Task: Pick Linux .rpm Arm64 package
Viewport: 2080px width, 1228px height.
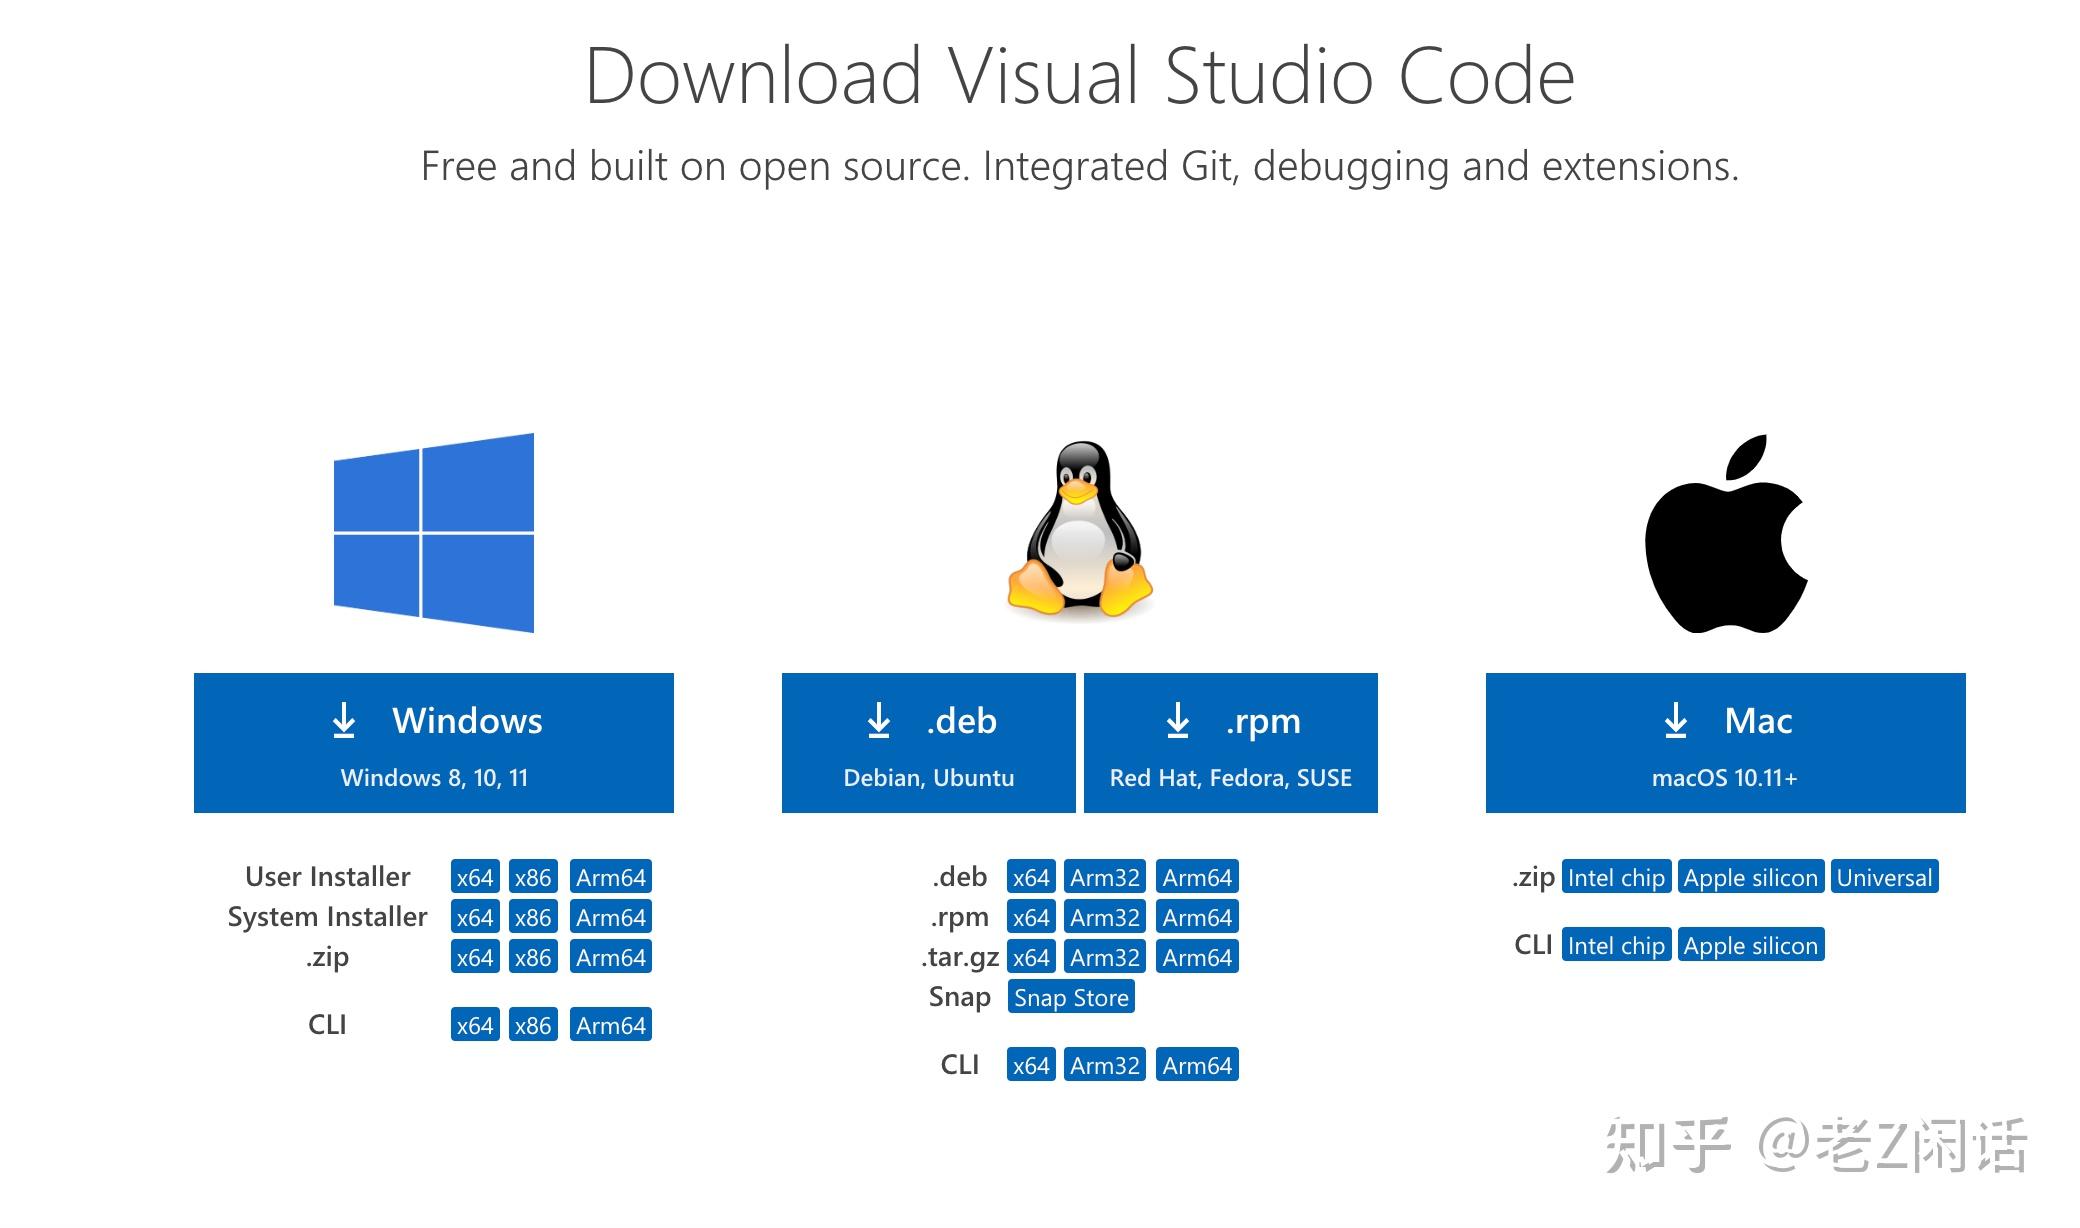Action: click(x=1197, y=917)
